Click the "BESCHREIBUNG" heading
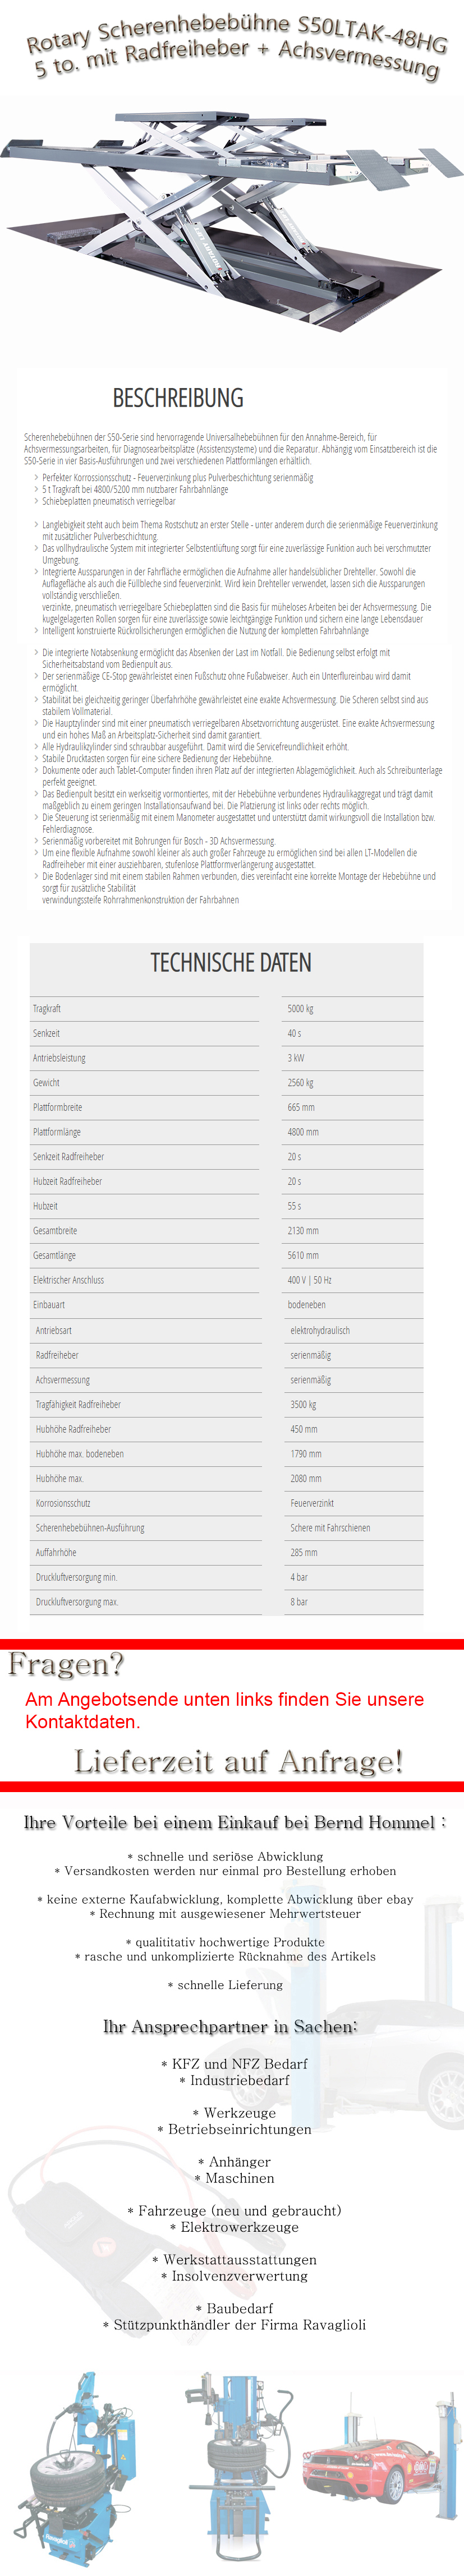This screenshot has width=464, height=2576. tap(178, 398)
